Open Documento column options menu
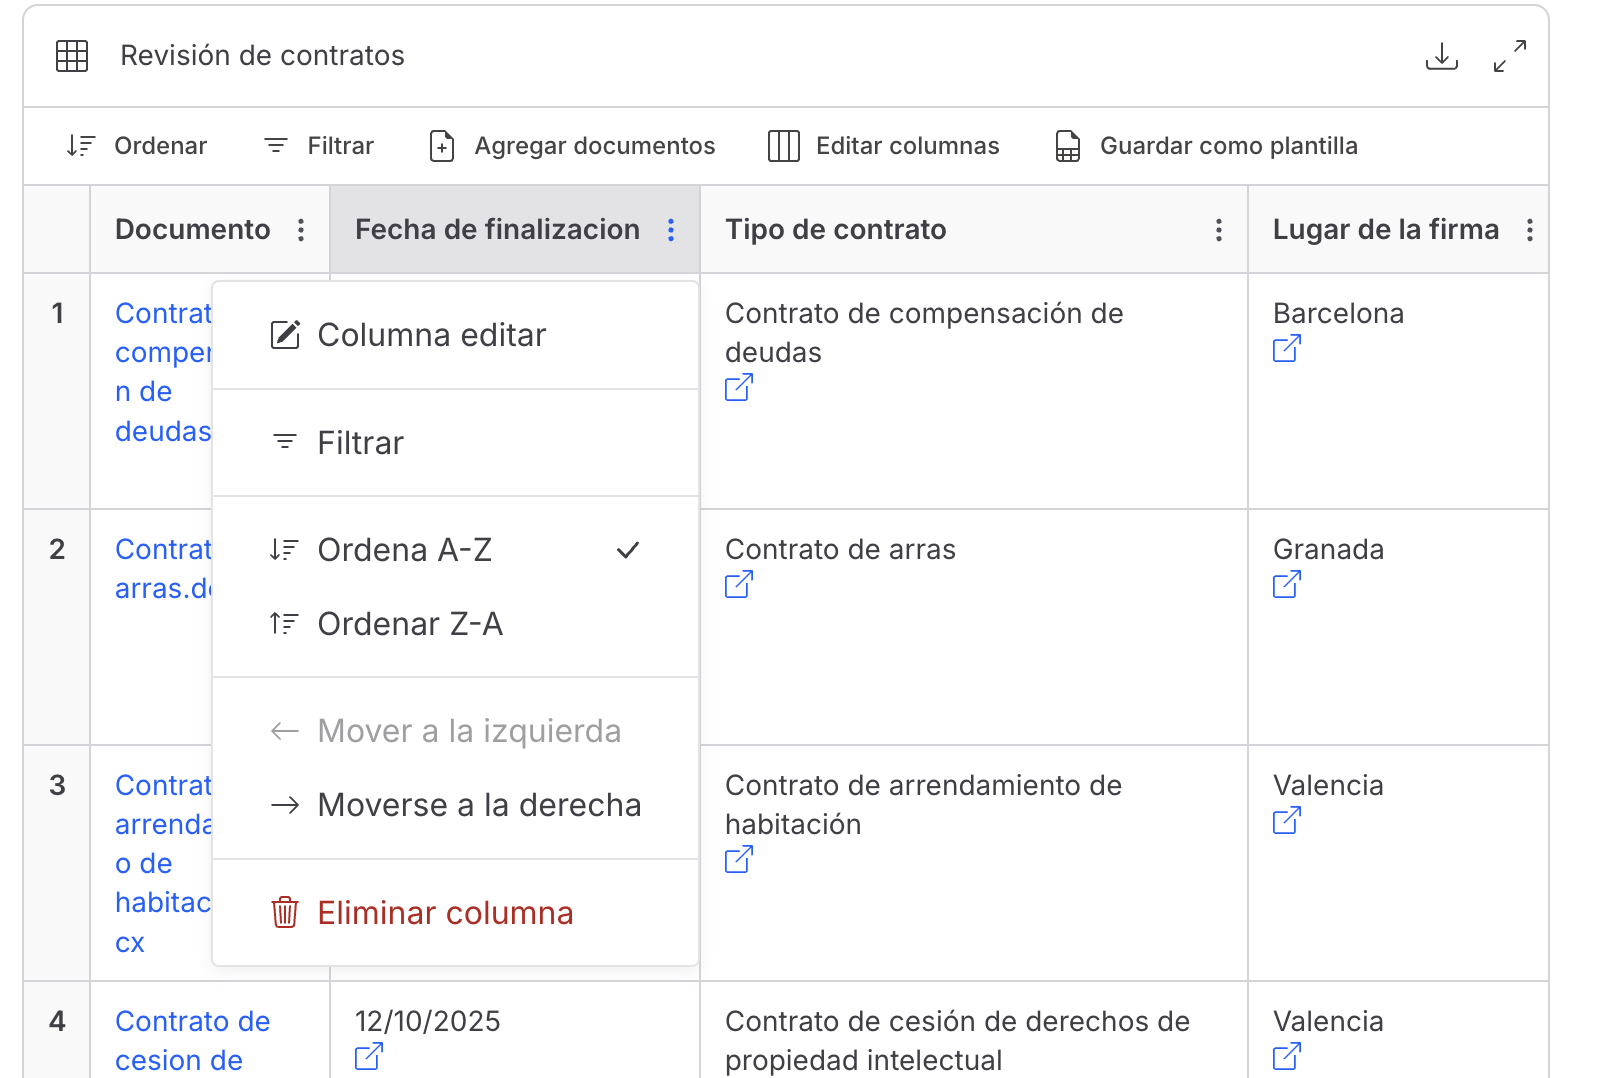Screen dimensions: 1602x1078 301,230
